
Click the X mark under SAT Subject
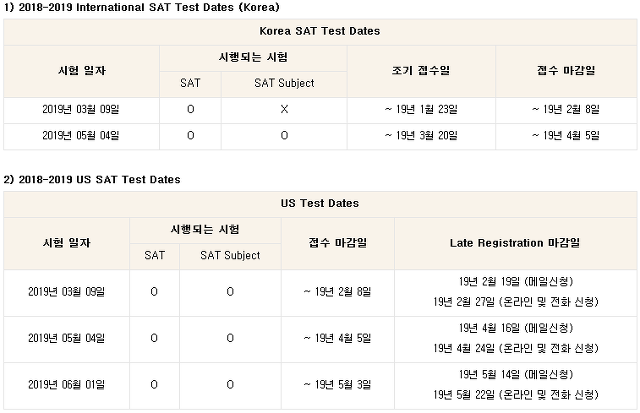click(284, 109)
